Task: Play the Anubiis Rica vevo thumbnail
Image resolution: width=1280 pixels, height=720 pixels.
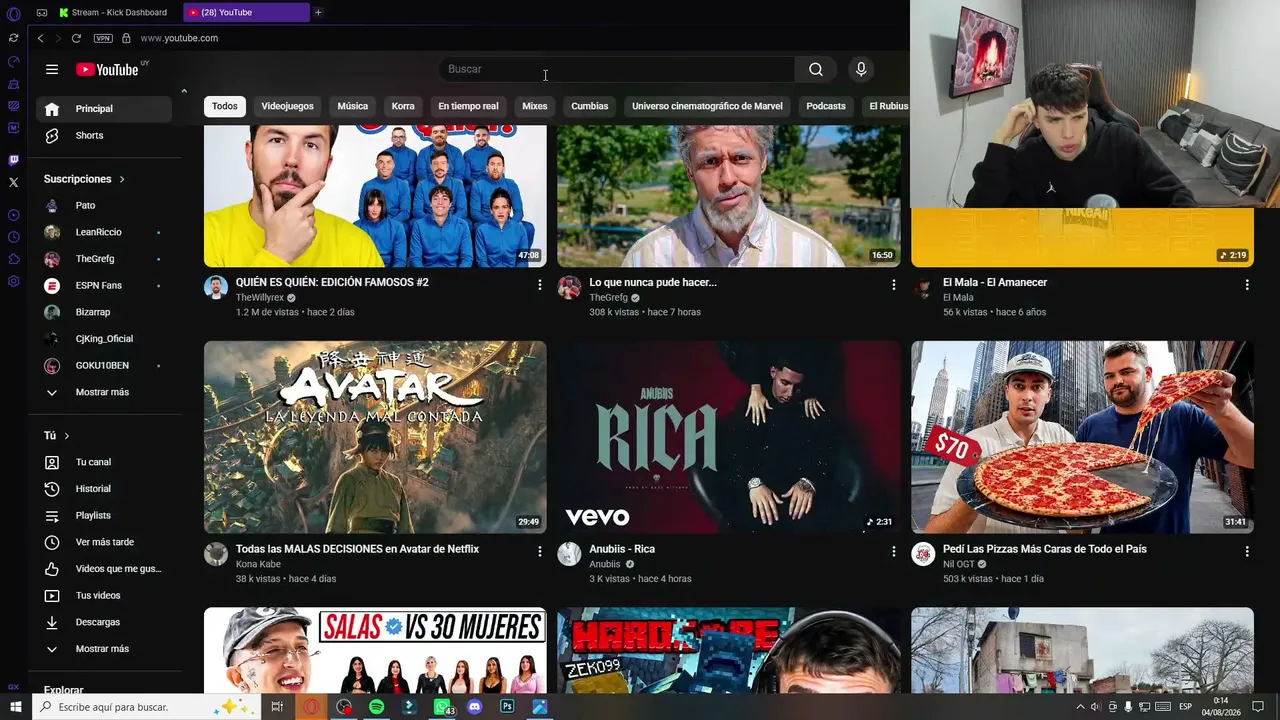Action: point(728,437)
